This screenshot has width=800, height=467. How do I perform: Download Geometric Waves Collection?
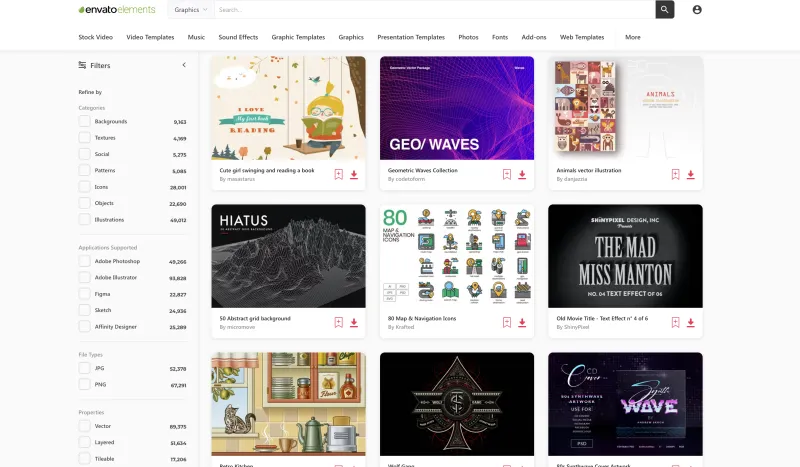tap(522, 175)
